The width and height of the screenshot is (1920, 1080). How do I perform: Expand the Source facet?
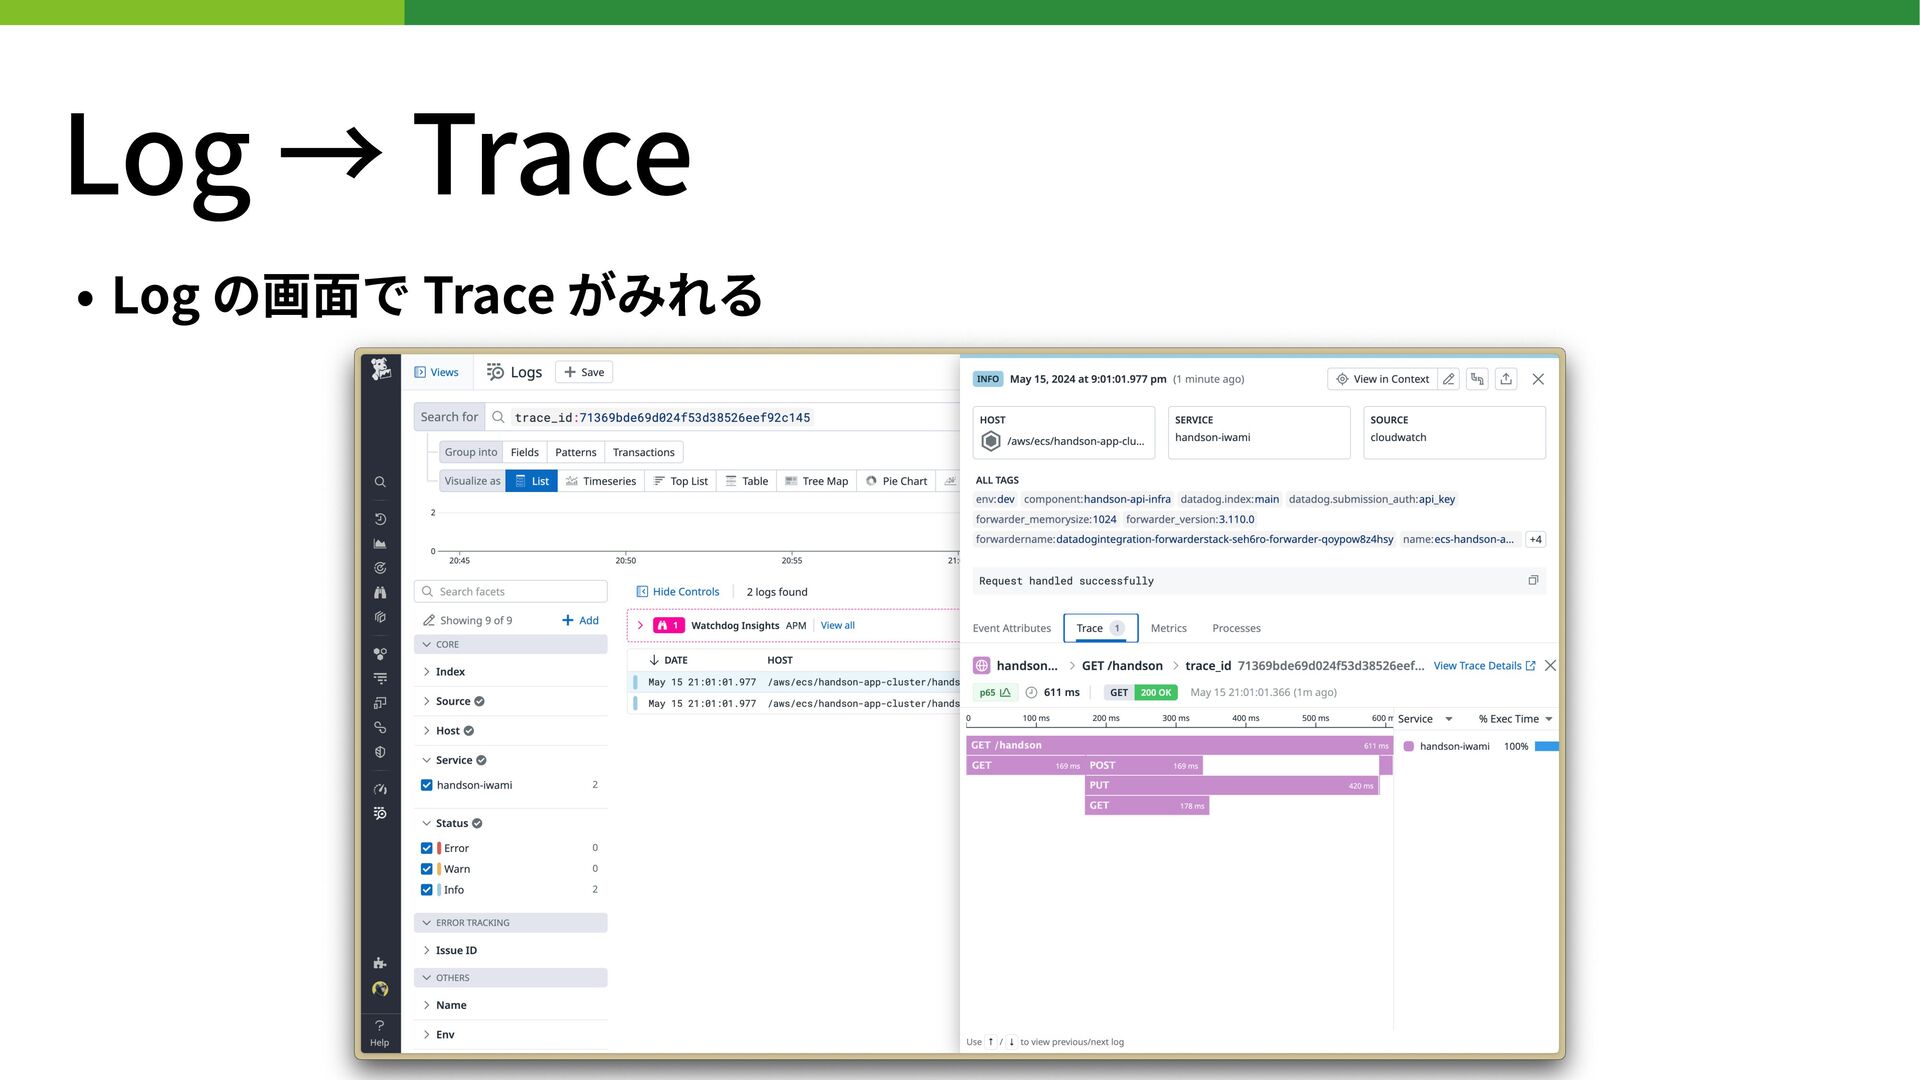tap(453, 701)
